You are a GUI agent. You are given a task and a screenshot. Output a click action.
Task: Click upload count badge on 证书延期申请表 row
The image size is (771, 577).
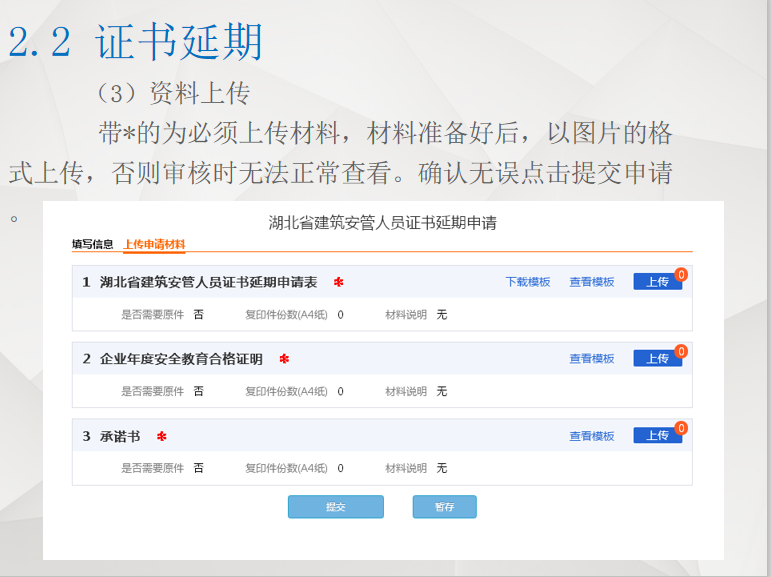pyautogui.click(x=681, y=274)
